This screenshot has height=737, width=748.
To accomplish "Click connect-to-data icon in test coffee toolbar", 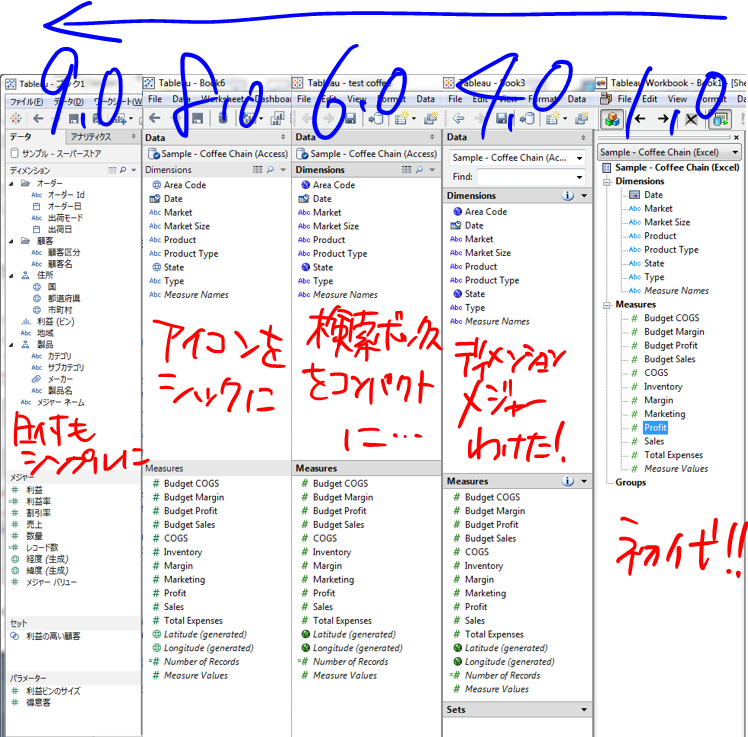I will [376, 118].
